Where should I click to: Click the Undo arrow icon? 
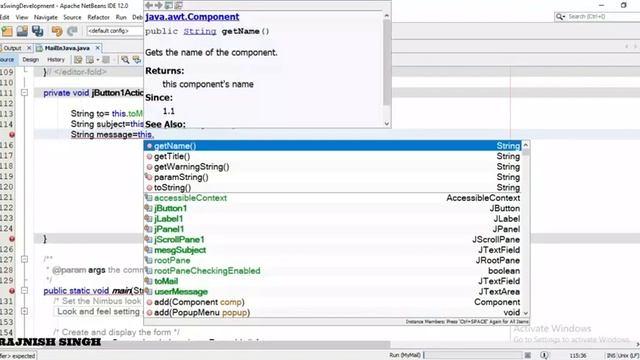(x=57, y=31)
